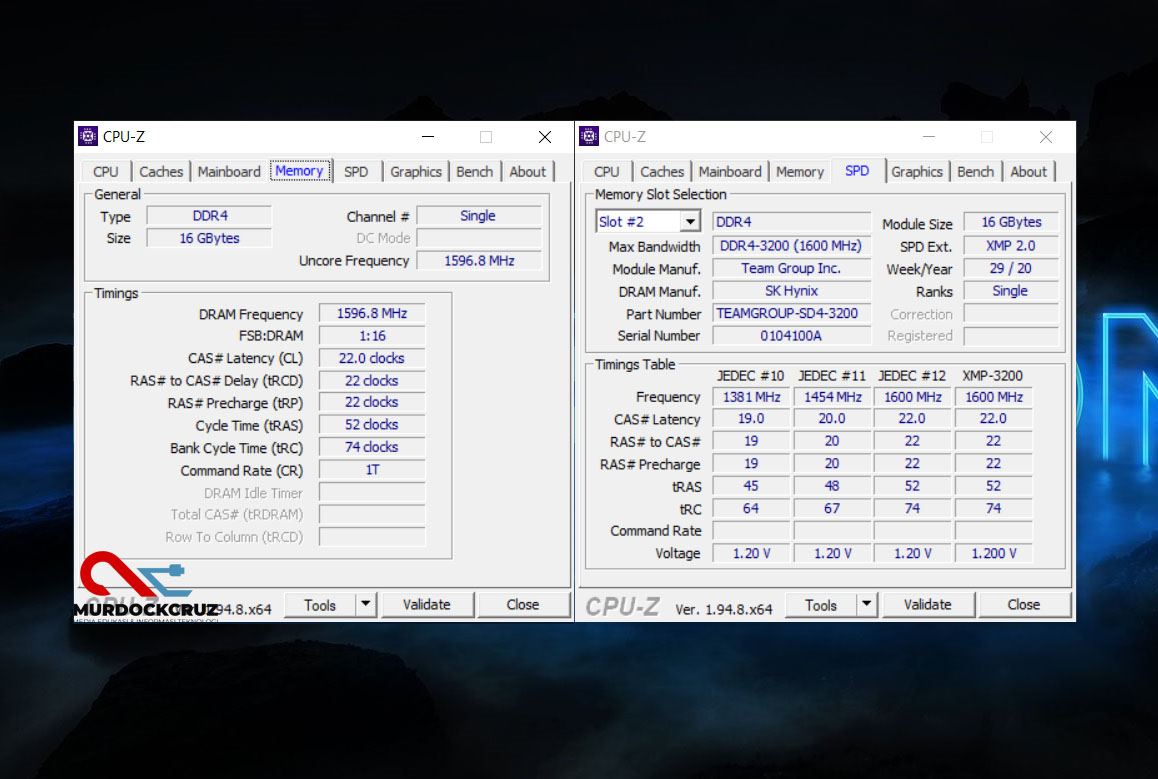Click JEDEC #11 tRAS value 48

(x=832, y=486)
